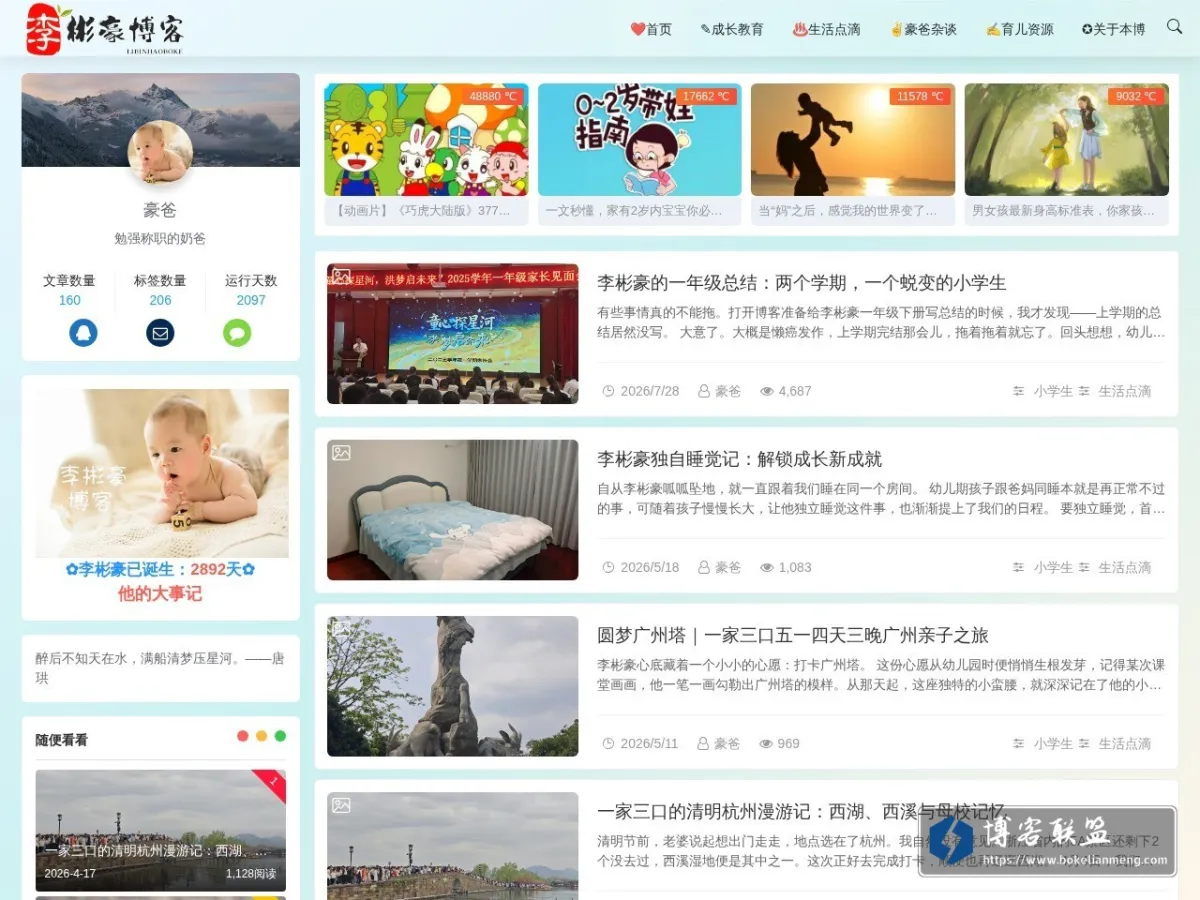
Task: Click author 豪爸 on the 2026/5/11 article
Action: [720, 743]
